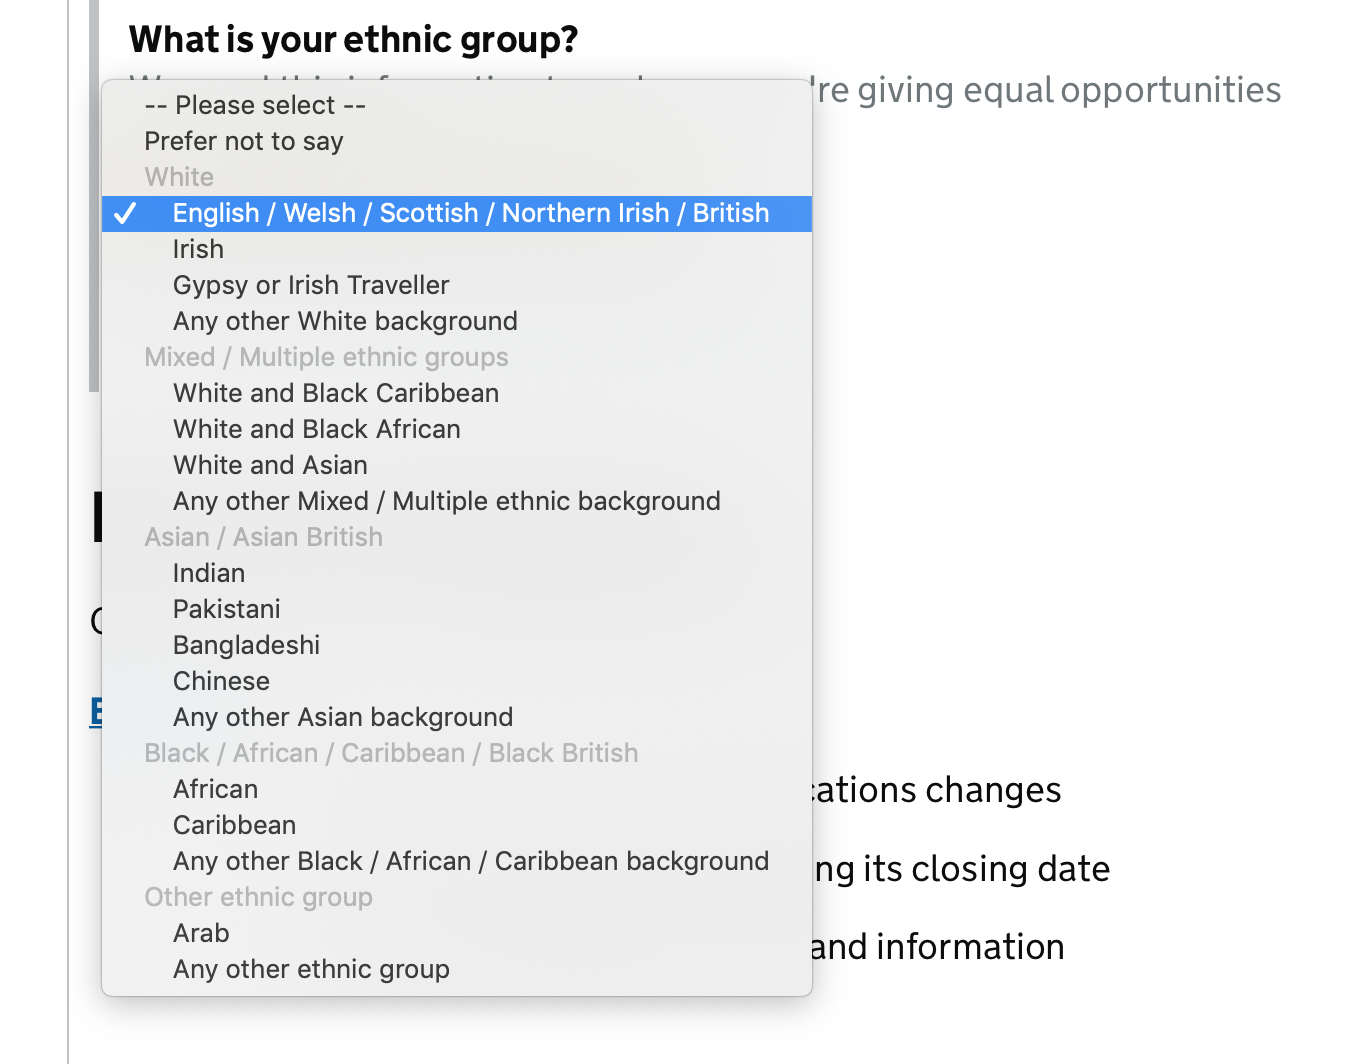Image resolution: width=1366 pixels, height=1064 pixels.
Task: Choose 'Indian' under Asian / Asian British
Action: click(208, 573)
